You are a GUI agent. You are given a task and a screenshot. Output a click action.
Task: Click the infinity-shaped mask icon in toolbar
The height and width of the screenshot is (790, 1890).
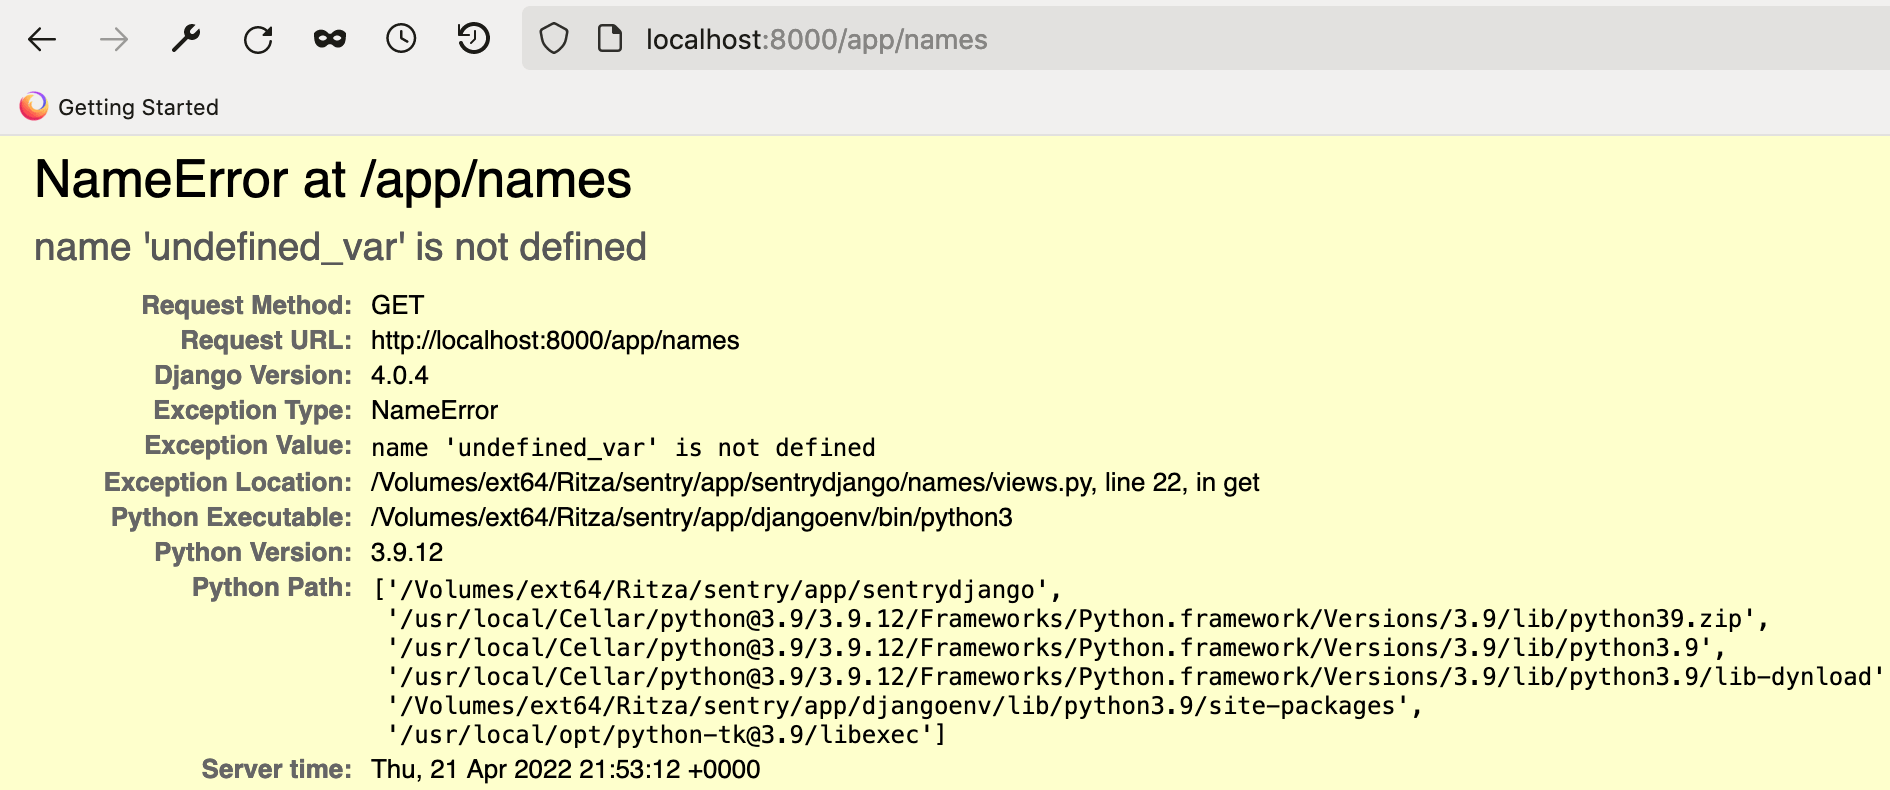[330, 39]
